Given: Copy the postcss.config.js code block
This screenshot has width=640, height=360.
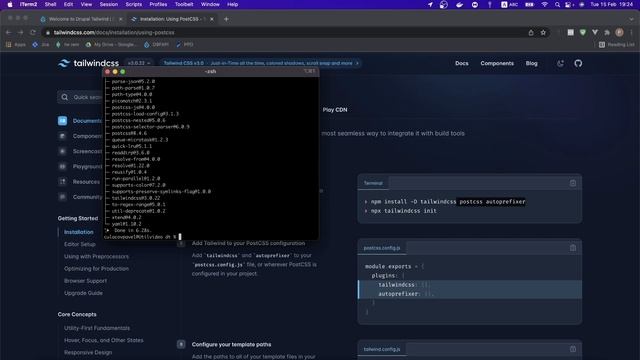Looking at the screenshot, I should [573, 248].
